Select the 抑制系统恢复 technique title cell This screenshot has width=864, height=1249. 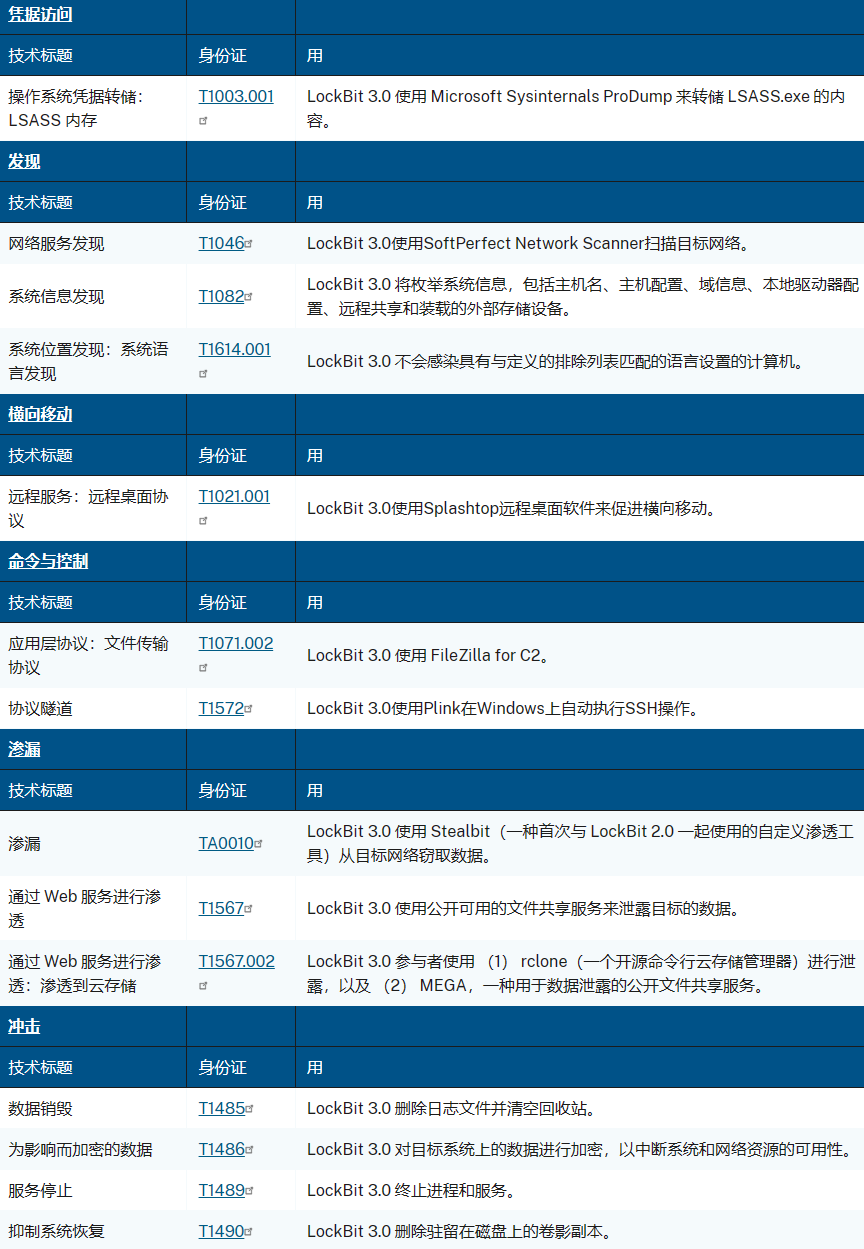click(x=93, y=1232)
